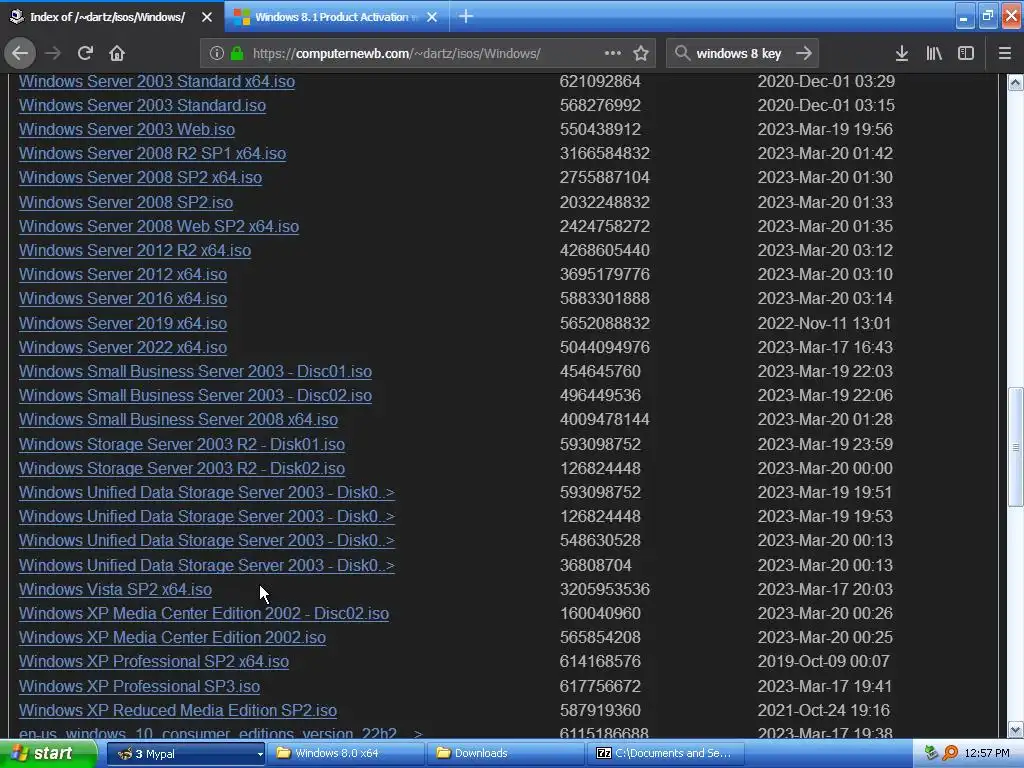Open Windows Server 2019 x64.iso link

tap(123, 323)
